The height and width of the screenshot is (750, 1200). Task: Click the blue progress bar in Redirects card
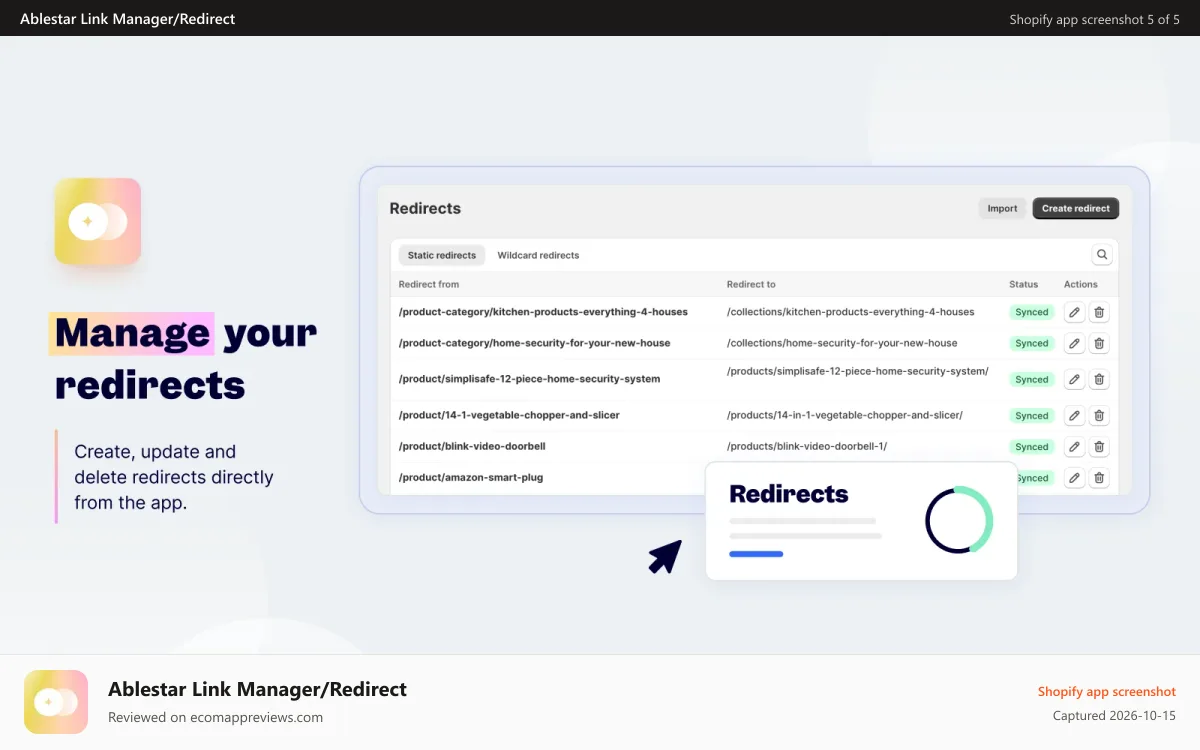tap(756, 553)
